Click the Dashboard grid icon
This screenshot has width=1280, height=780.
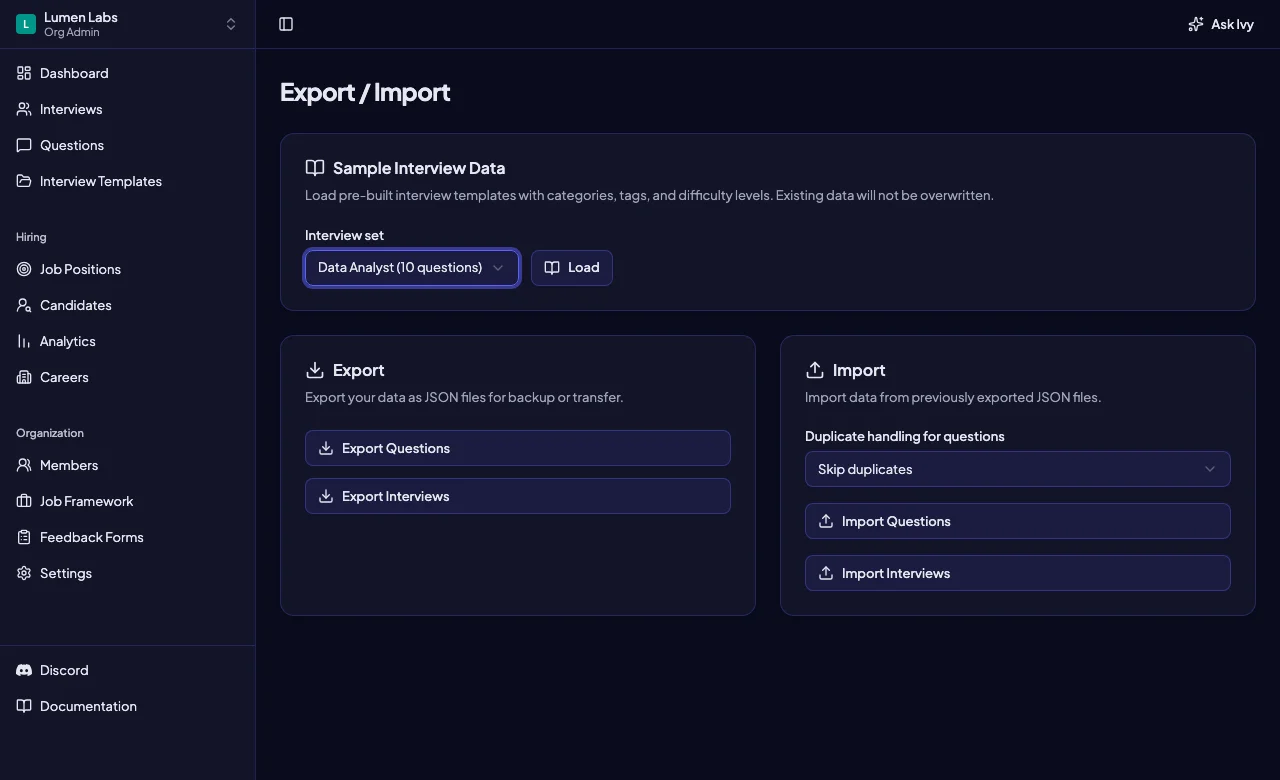pyautogui.click(x=24, y=73)
